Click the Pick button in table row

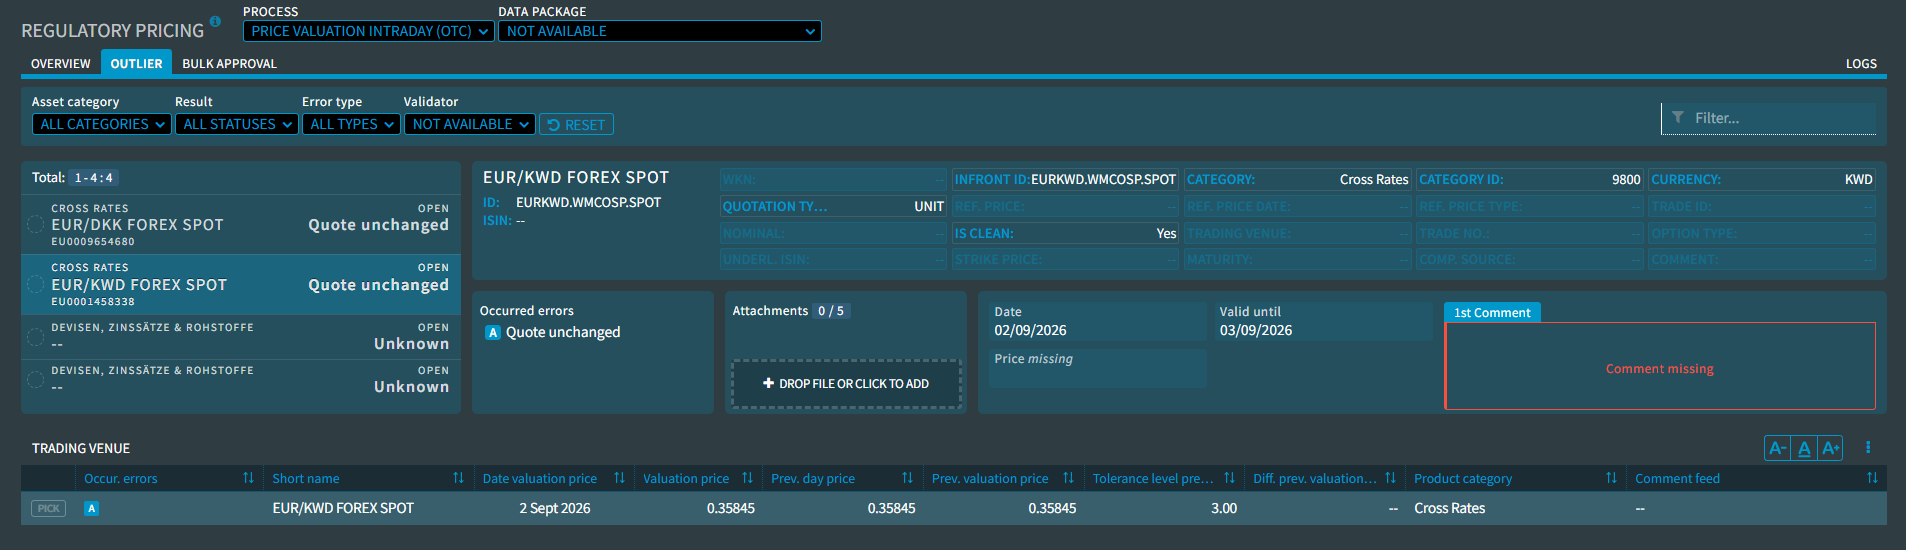[48, 508]
